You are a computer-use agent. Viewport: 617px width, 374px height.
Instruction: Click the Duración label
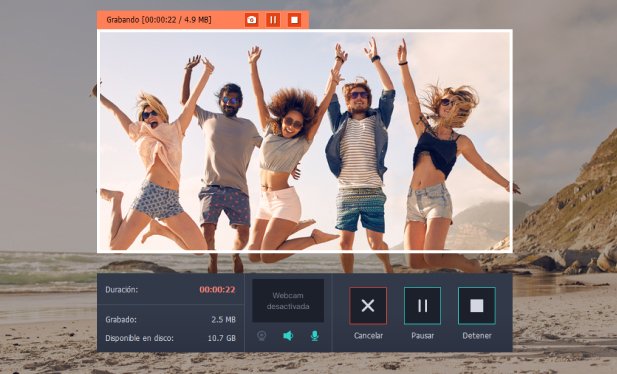pos(122,290)
